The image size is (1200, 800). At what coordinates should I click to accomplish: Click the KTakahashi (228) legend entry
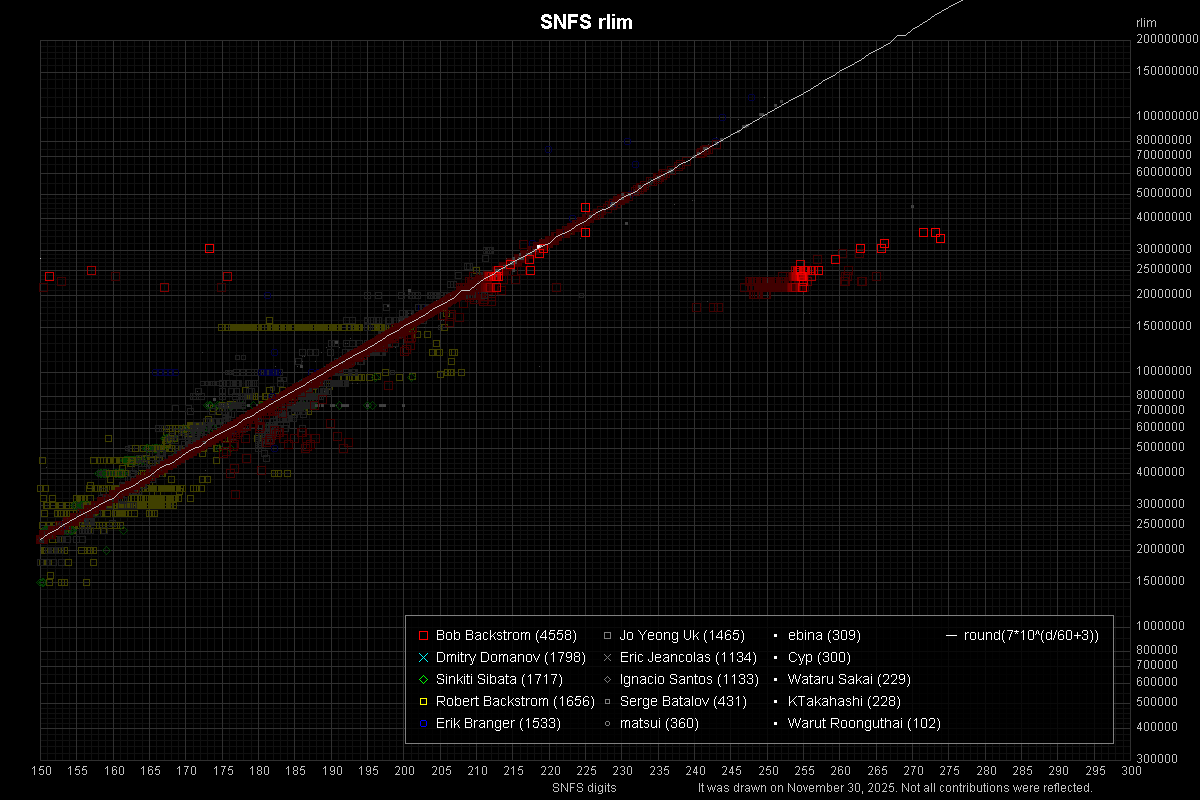(844, 701)
